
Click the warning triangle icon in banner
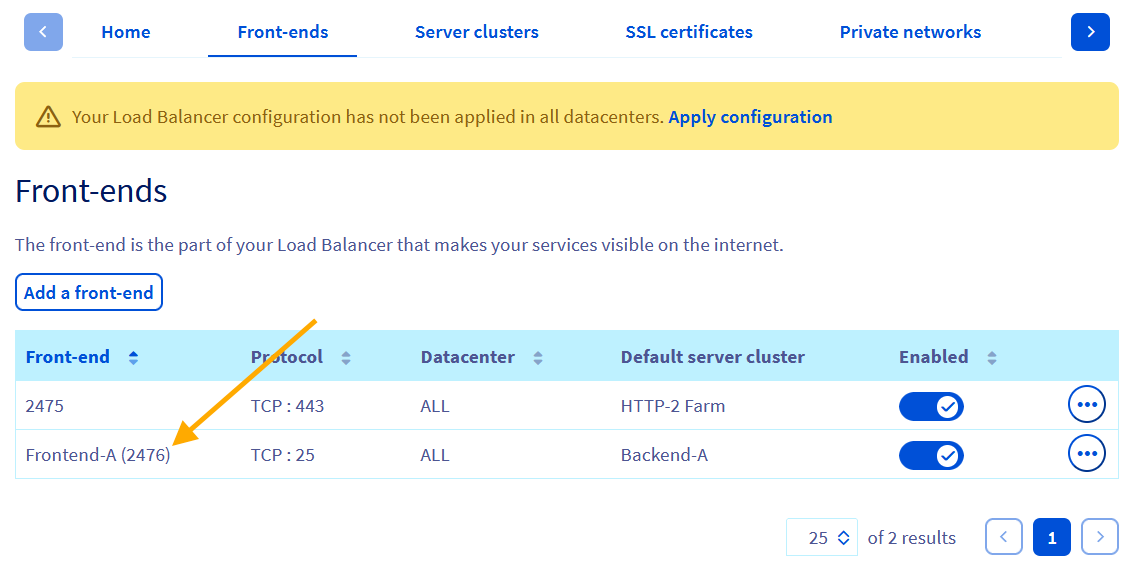[48, 116]
